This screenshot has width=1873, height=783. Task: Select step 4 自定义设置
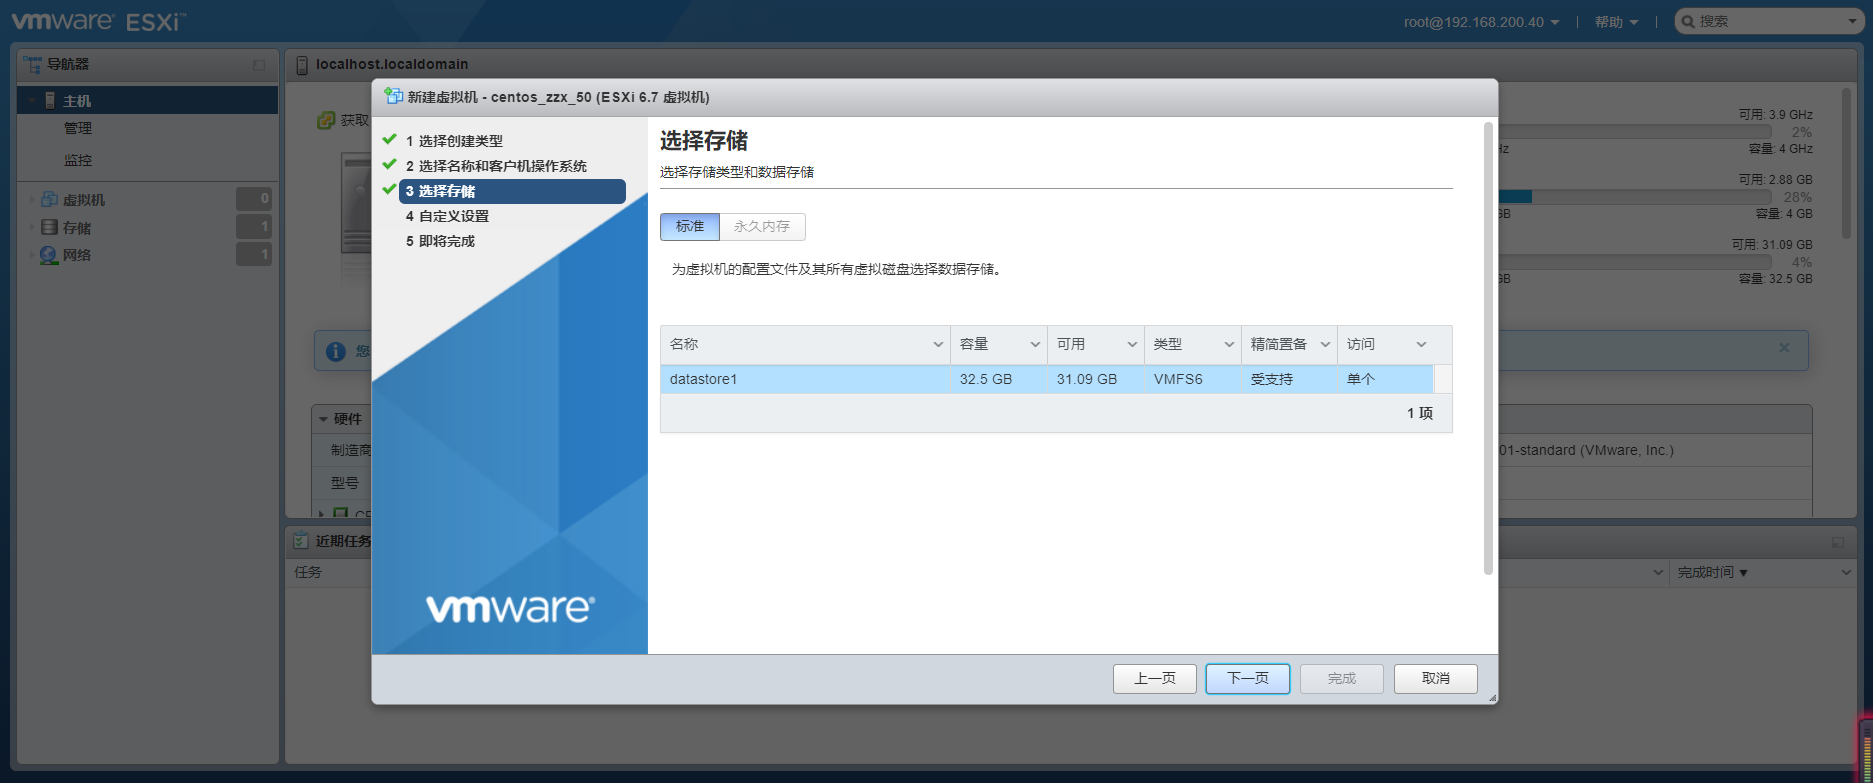tap(447, 216)
